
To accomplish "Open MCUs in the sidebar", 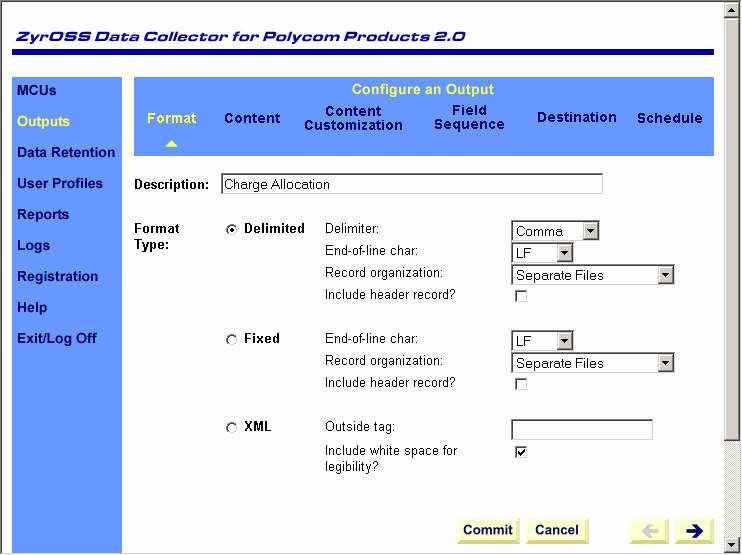I will click(36, 90).
